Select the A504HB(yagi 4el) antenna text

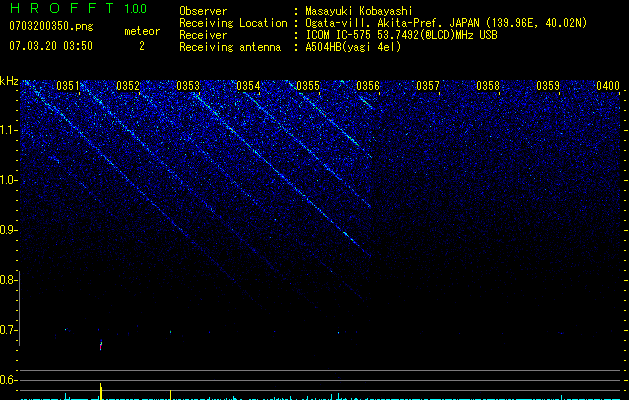[x=353, y=47]
